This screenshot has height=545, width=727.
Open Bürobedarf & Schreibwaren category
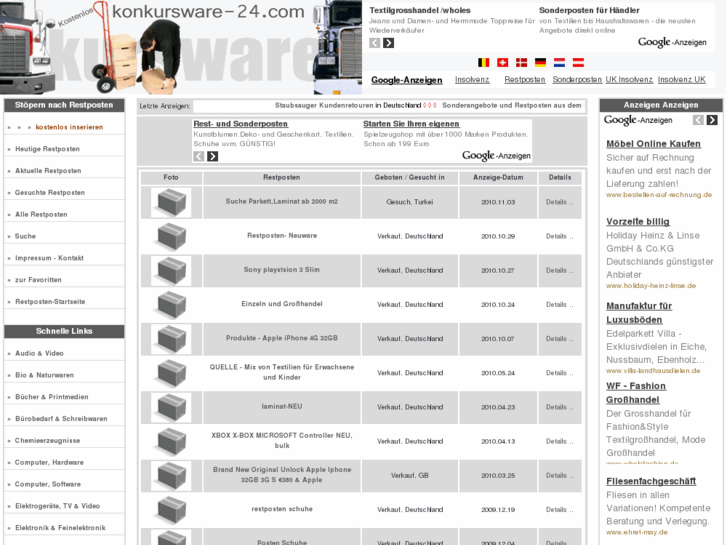[61, 419]
